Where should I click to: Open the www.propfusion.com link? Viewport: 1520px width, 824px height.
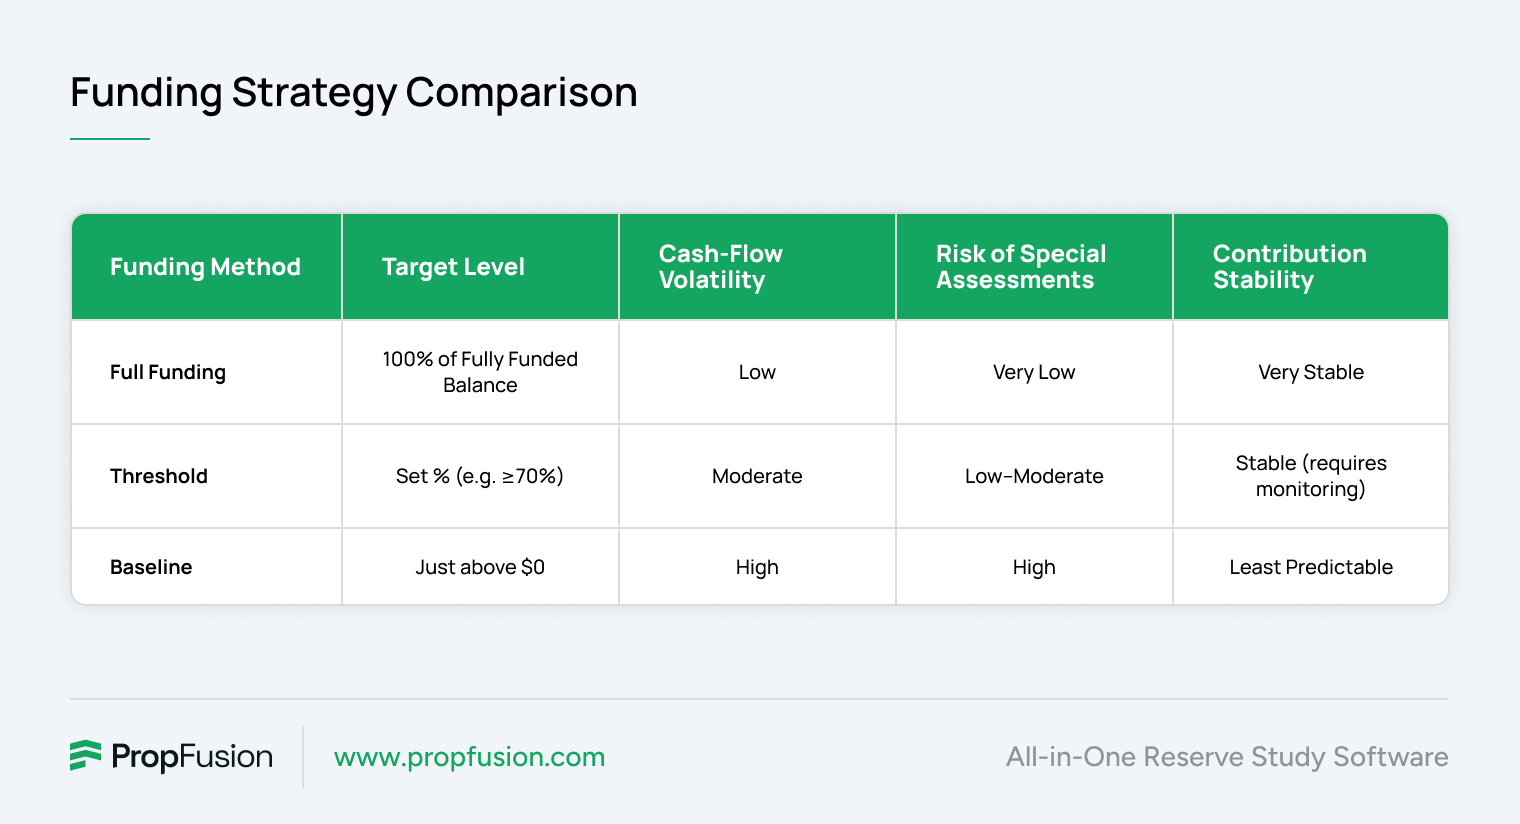pyautogui.click(x=469, y=757)
